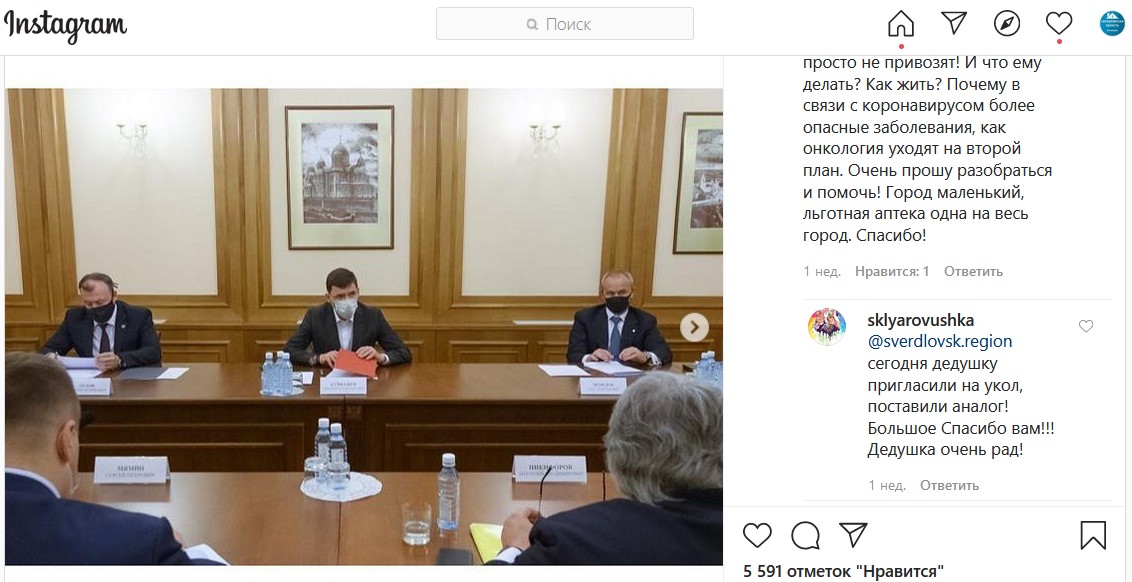Reply to sklyarovushka's comment via Ответить
Image resolution: width=1132 pixels, height=582 pixels.
point(949,485)
